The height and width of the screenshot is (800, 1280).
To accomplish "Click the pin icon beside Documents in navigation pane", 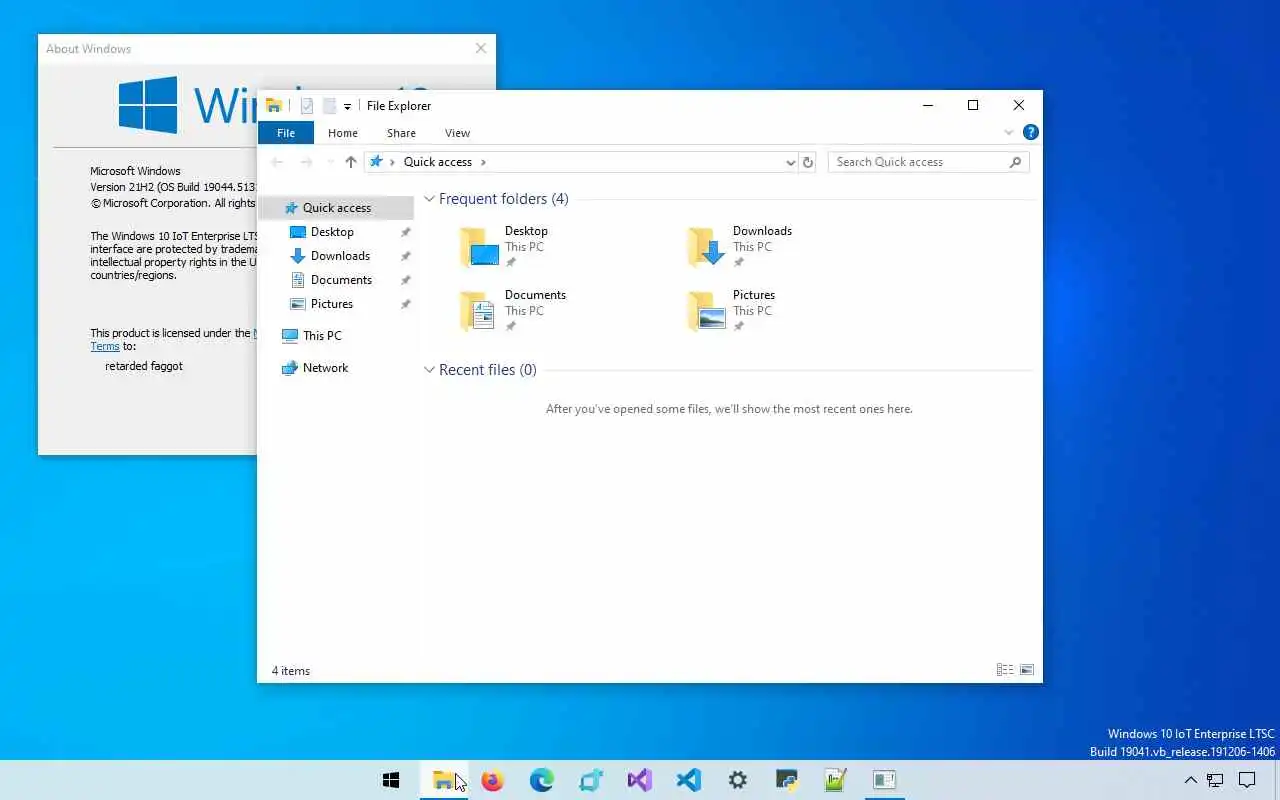I will pyautogui.click(x=405, y=280).
